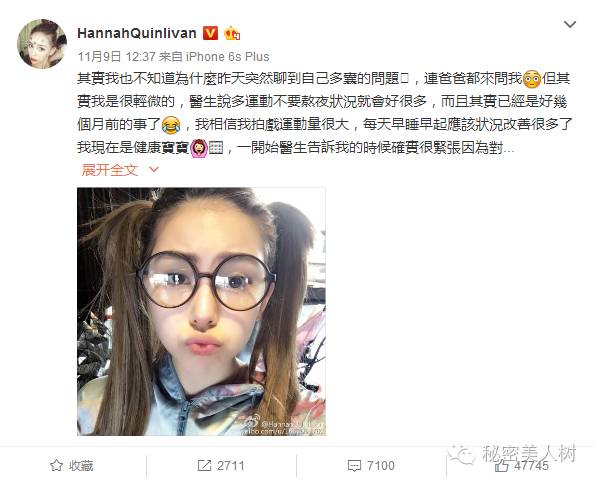The height and width of the screenshot is (482, 596).
Task: Click the iPhone 6s Plus source link
Action: pos(227,57)
